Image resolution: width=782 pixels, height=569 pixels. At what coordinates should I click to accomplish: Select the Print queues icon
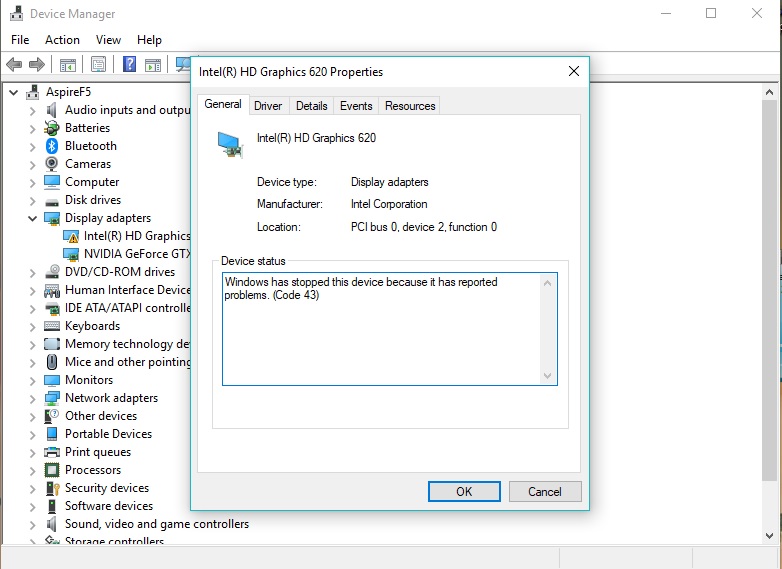[x=52, y=452]
